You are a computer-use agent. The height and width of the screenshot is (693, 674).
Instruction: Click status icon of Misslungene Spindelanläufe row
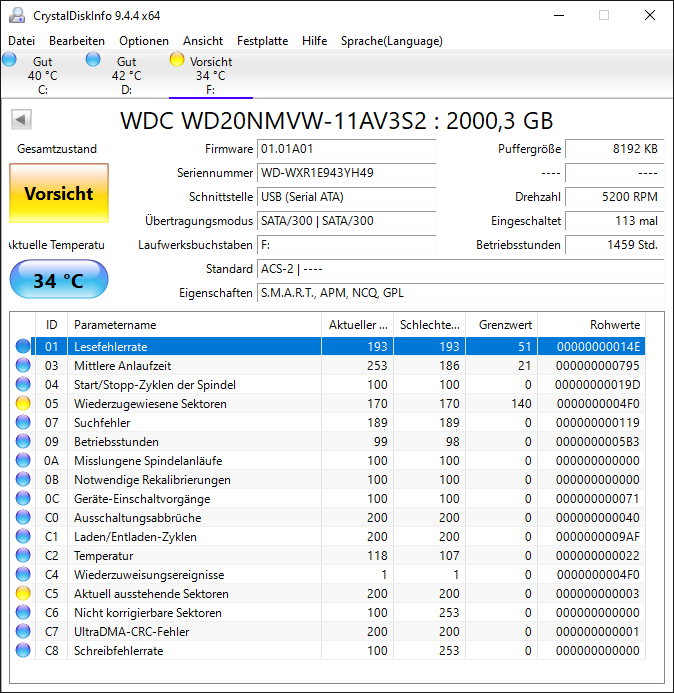pos(23,460)
